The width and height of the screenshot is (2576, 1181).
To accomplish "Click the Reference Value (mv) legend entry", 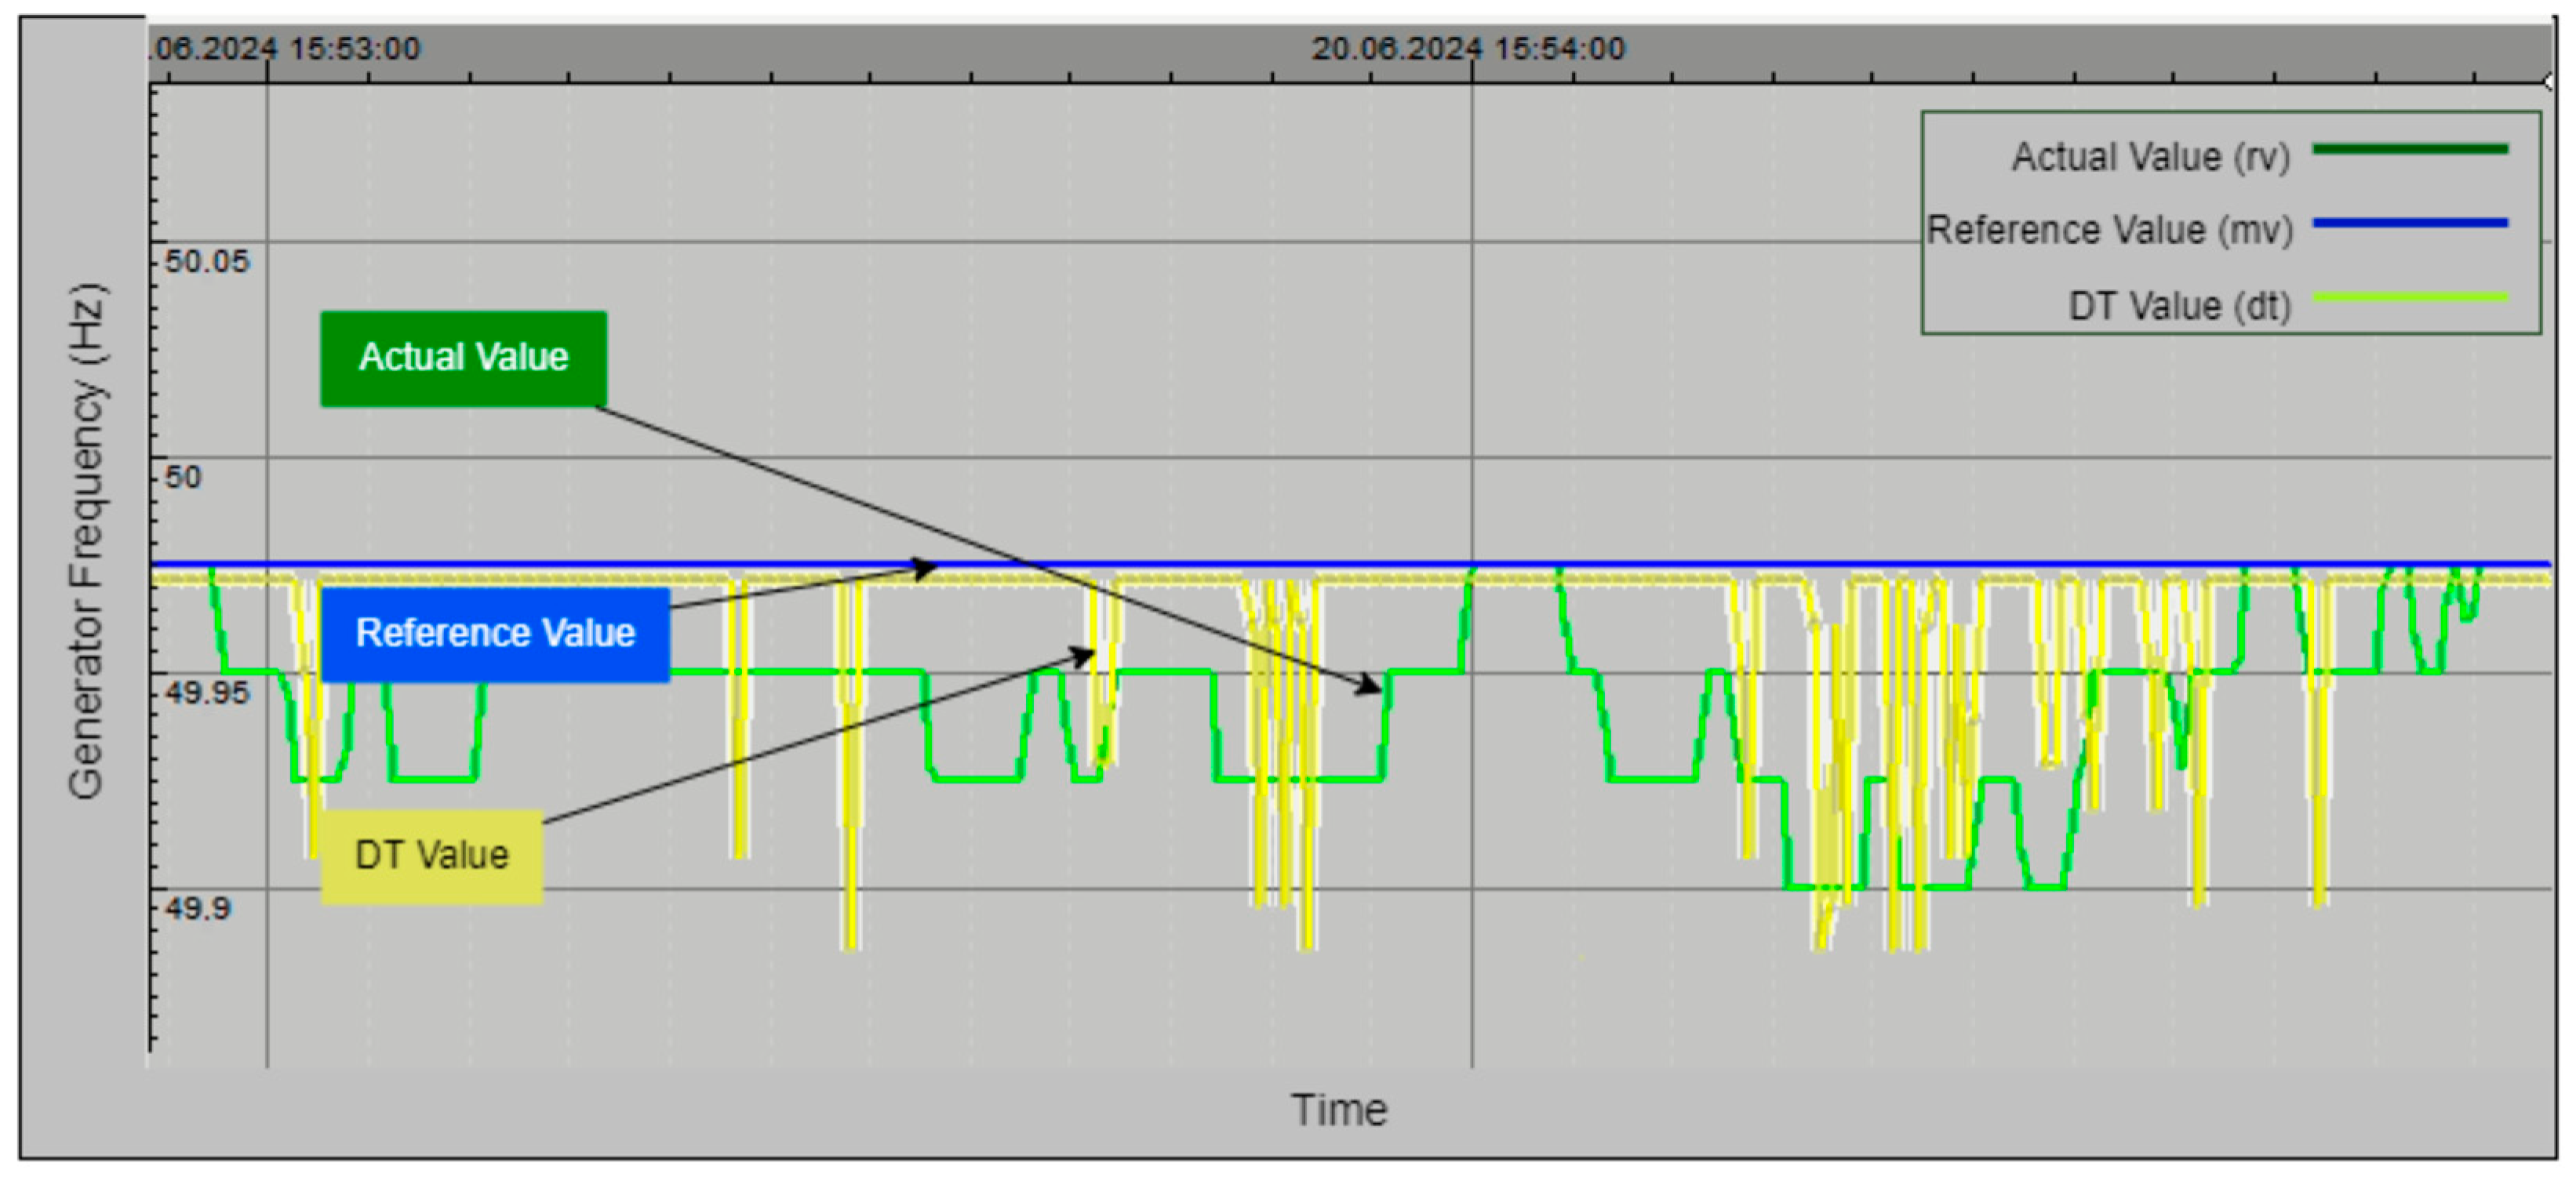I will 2109,230.
